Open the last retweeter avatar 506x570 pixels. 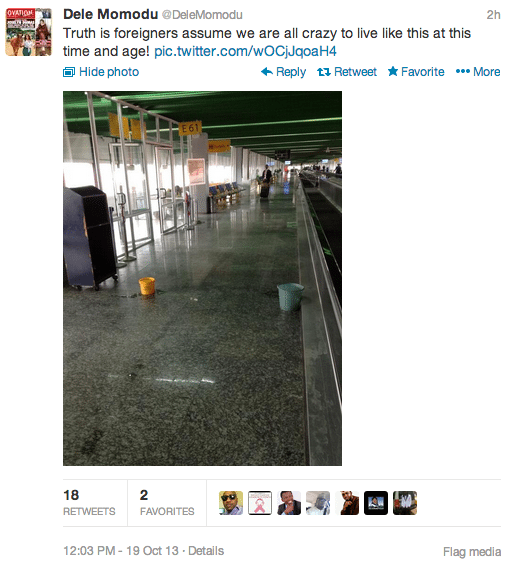[405, 503]
